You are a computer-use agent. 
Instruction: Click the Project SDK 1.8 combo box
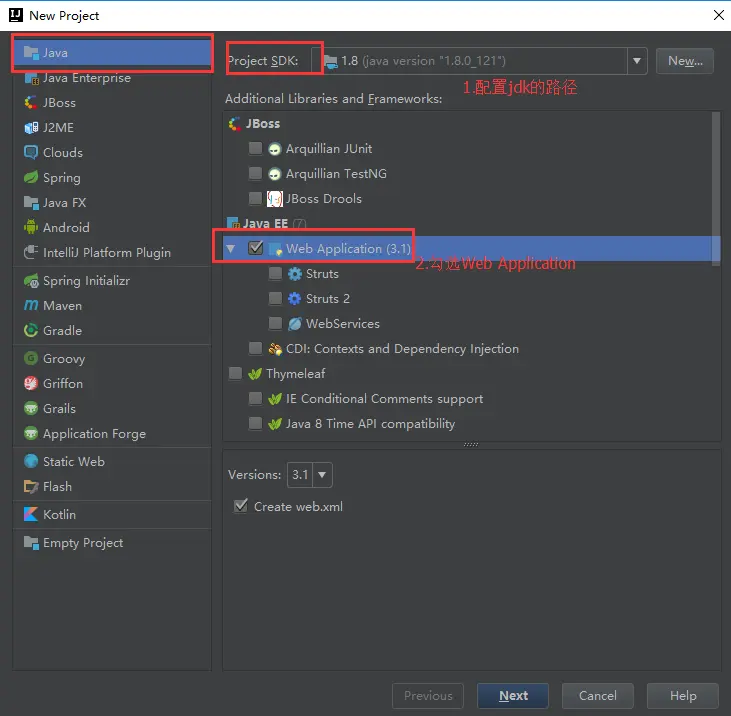point(479,61)
